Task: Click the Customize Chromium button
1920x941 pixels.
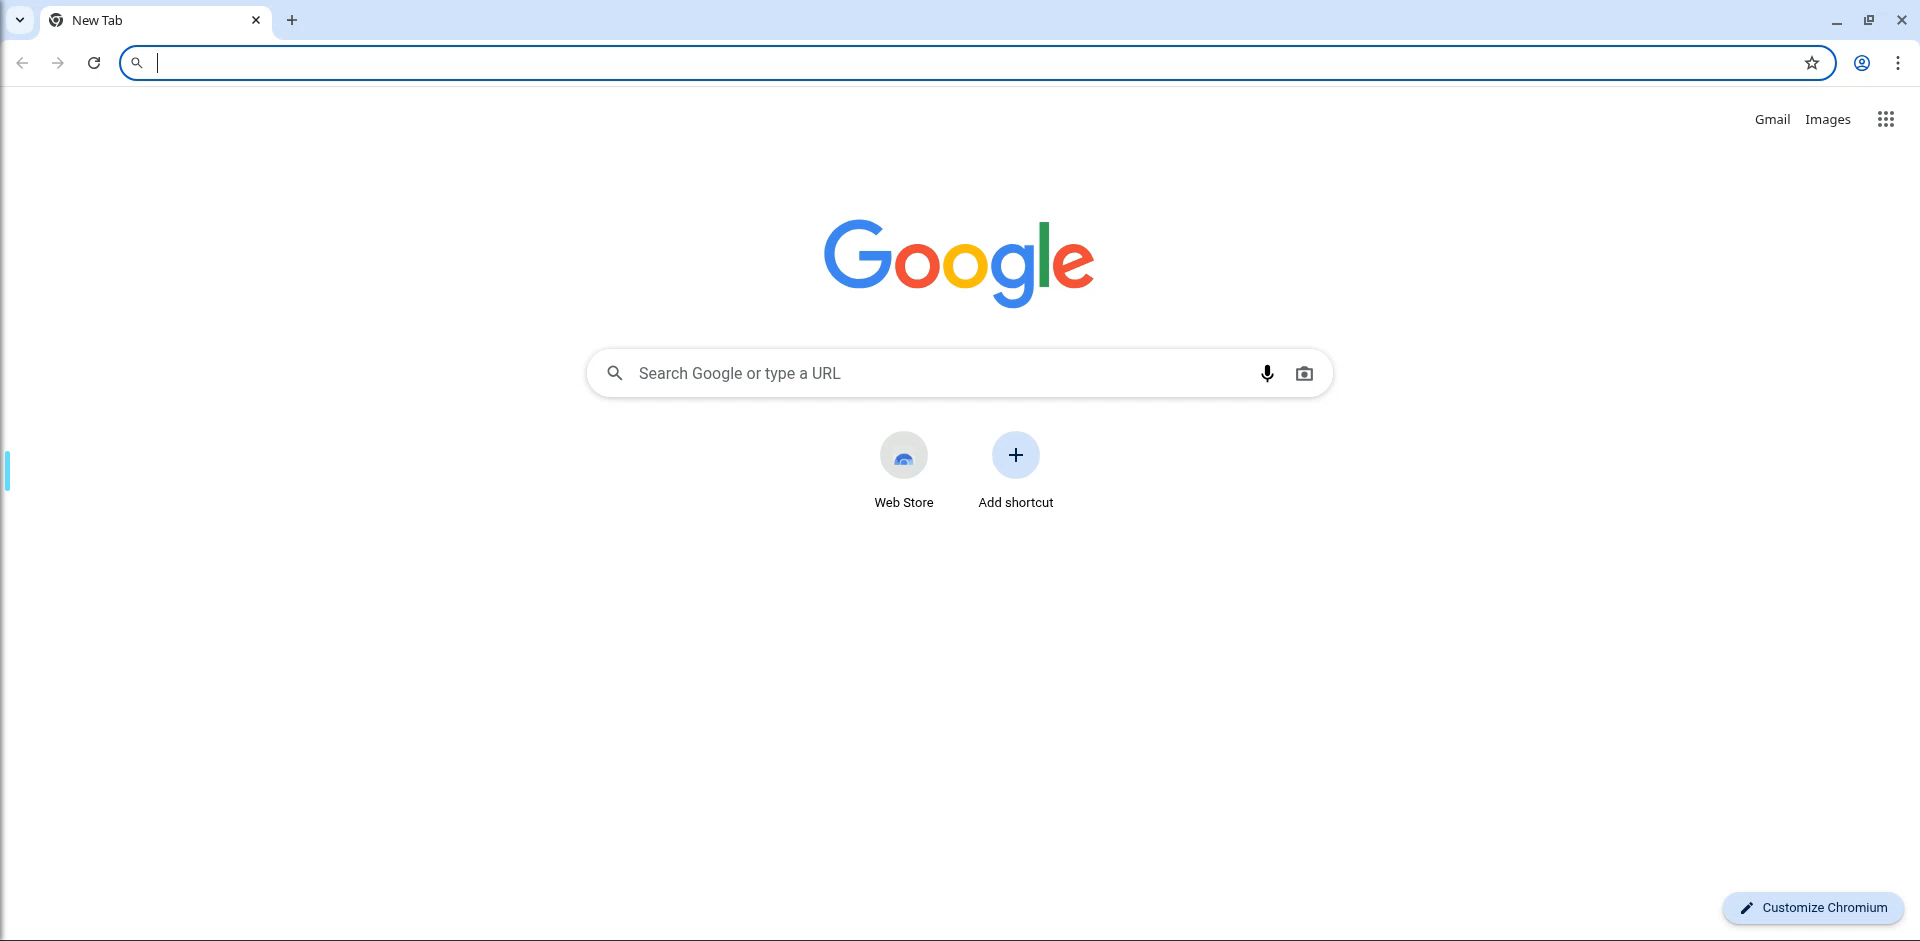Action: 1812,907
